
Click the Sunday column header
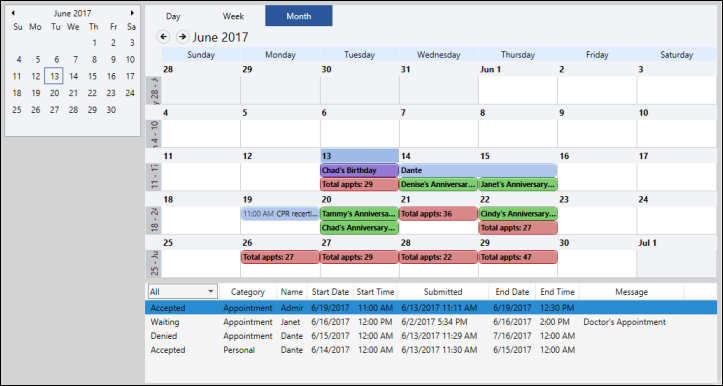click(201, 54)
